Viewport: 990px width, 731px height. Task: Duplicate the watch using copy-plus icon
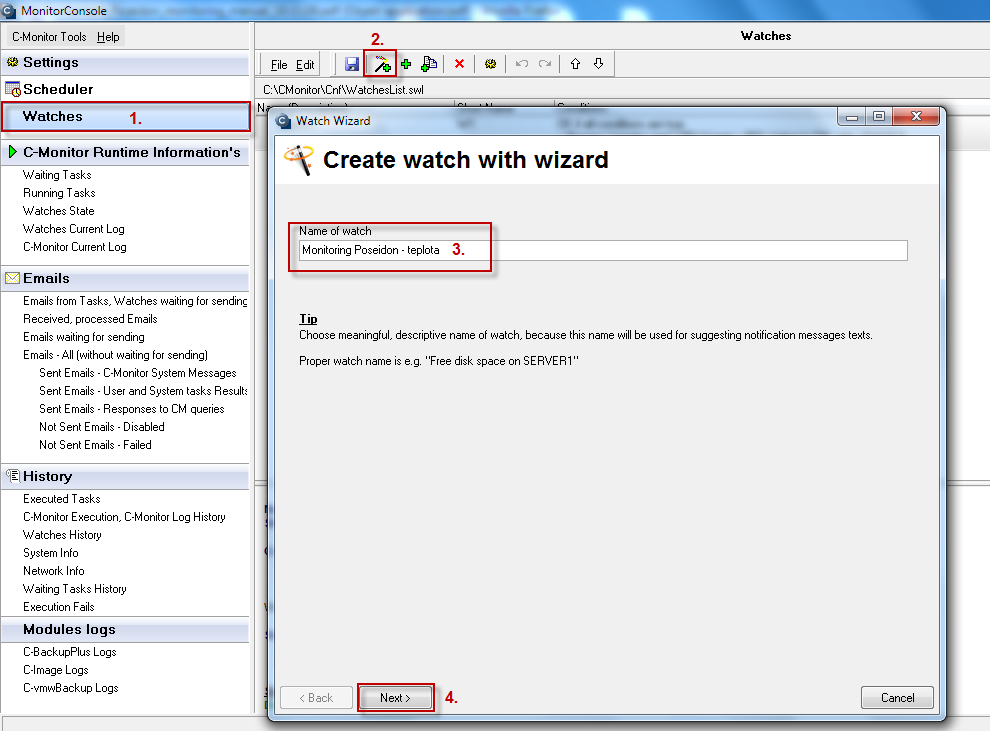(x=429, y=64)
